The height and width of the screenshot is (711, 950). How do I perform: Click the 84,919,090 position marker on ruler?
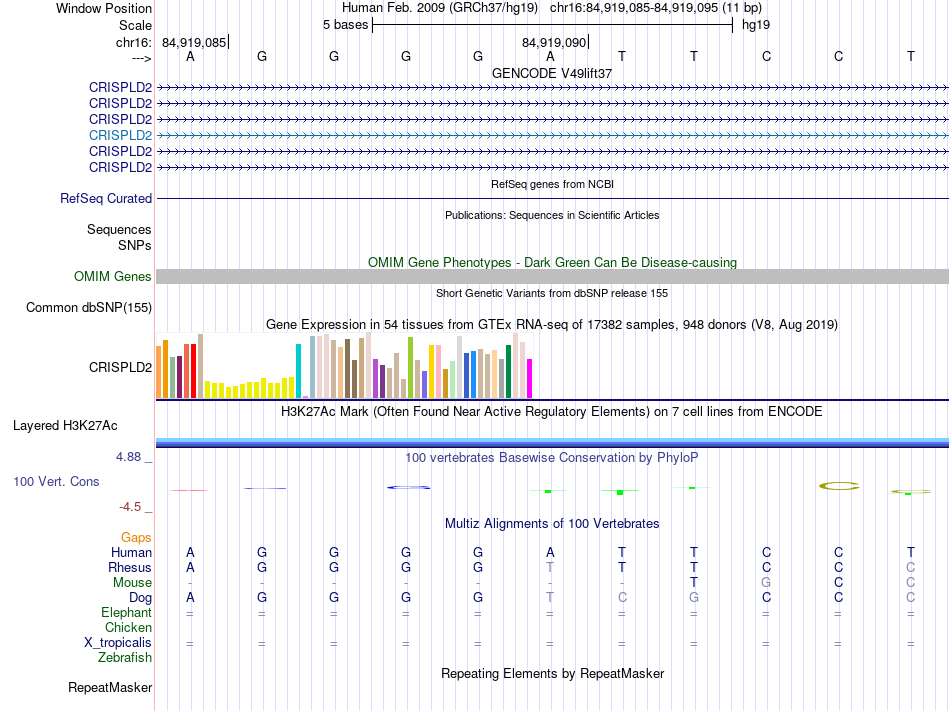[x=554, y=43]
